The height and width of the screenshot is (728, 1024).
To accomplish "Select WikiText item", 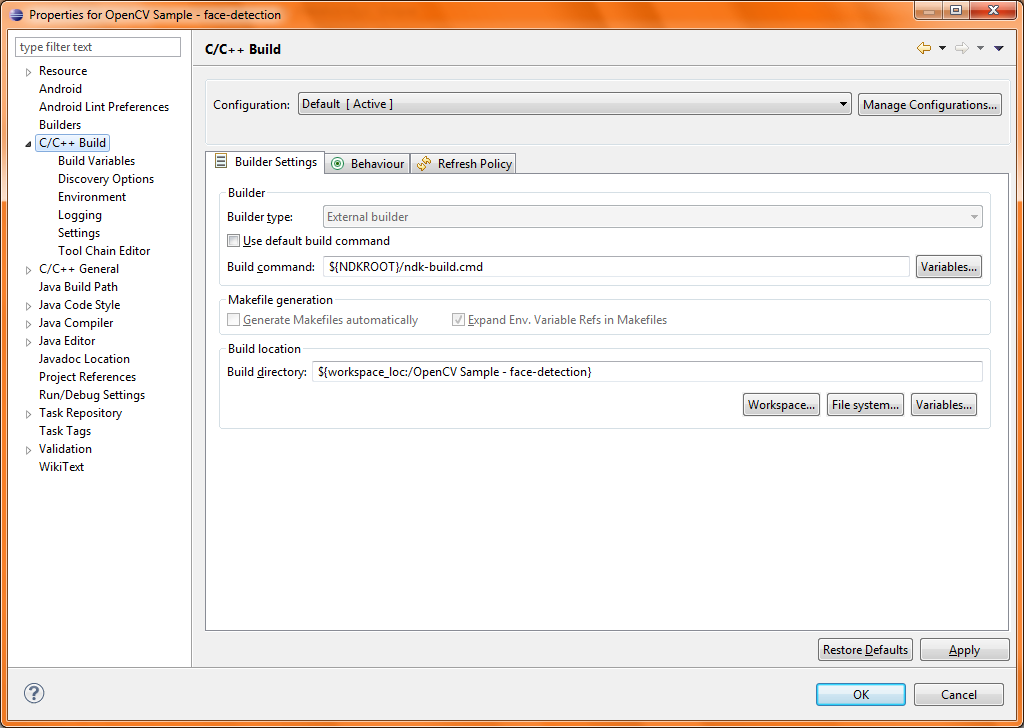I will [x=61, y=467].
